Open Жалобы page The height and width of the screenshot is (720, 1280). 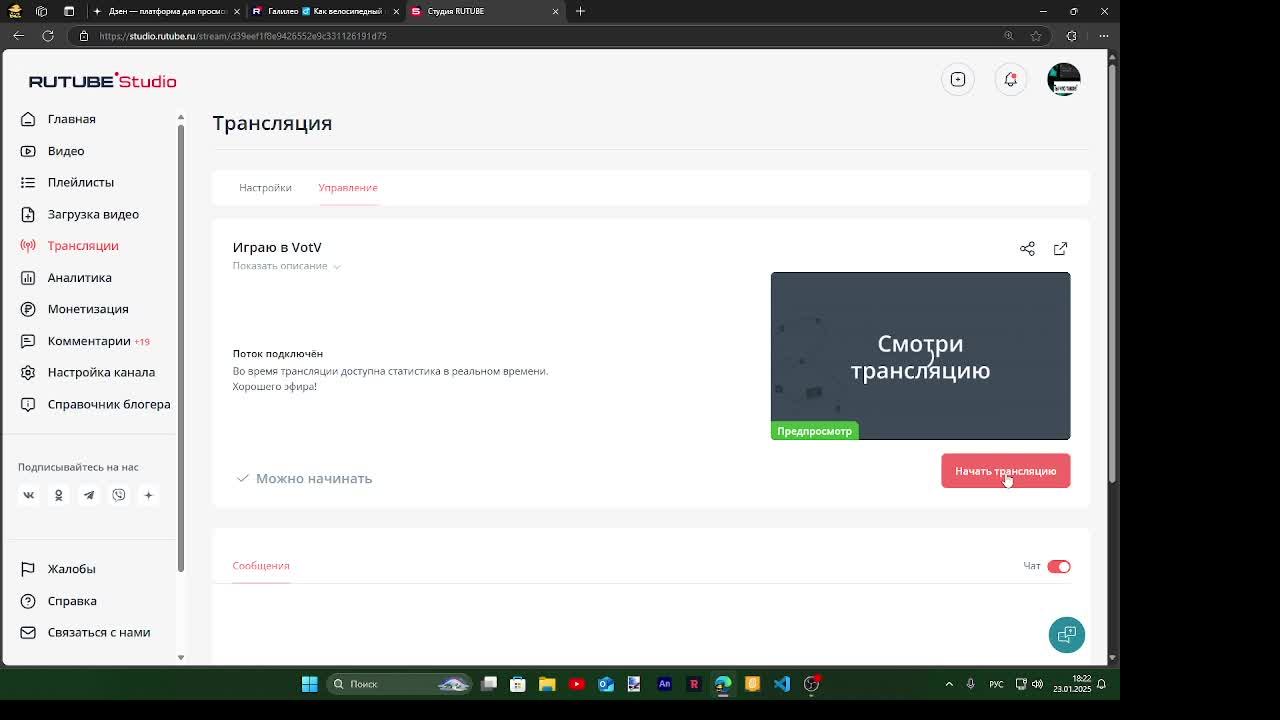point(58,569)
